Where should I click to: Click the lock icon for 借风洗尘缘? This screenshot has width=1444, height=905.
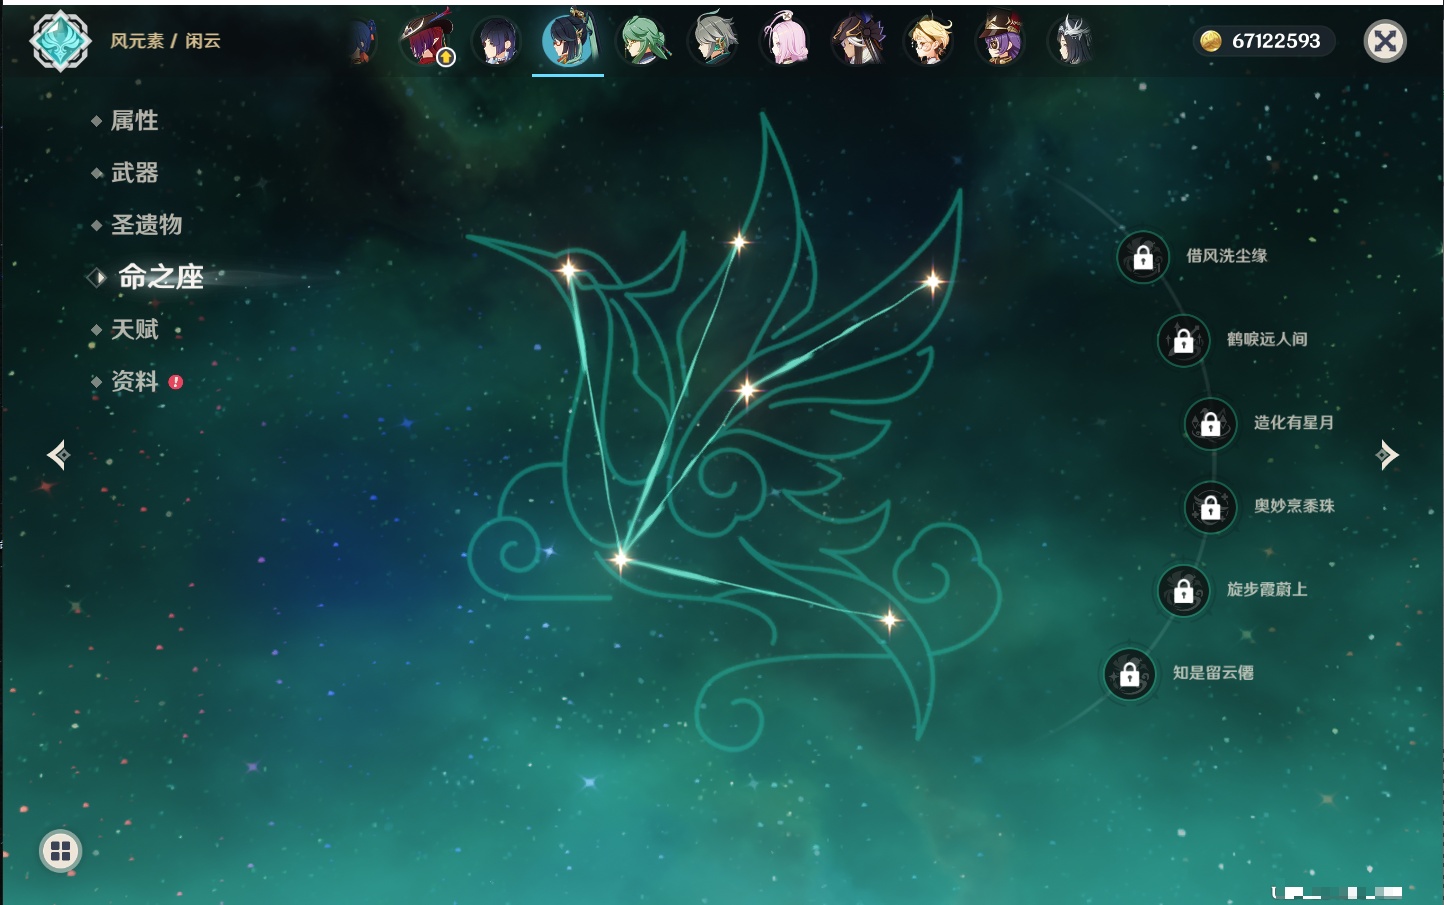[1143, 257]
